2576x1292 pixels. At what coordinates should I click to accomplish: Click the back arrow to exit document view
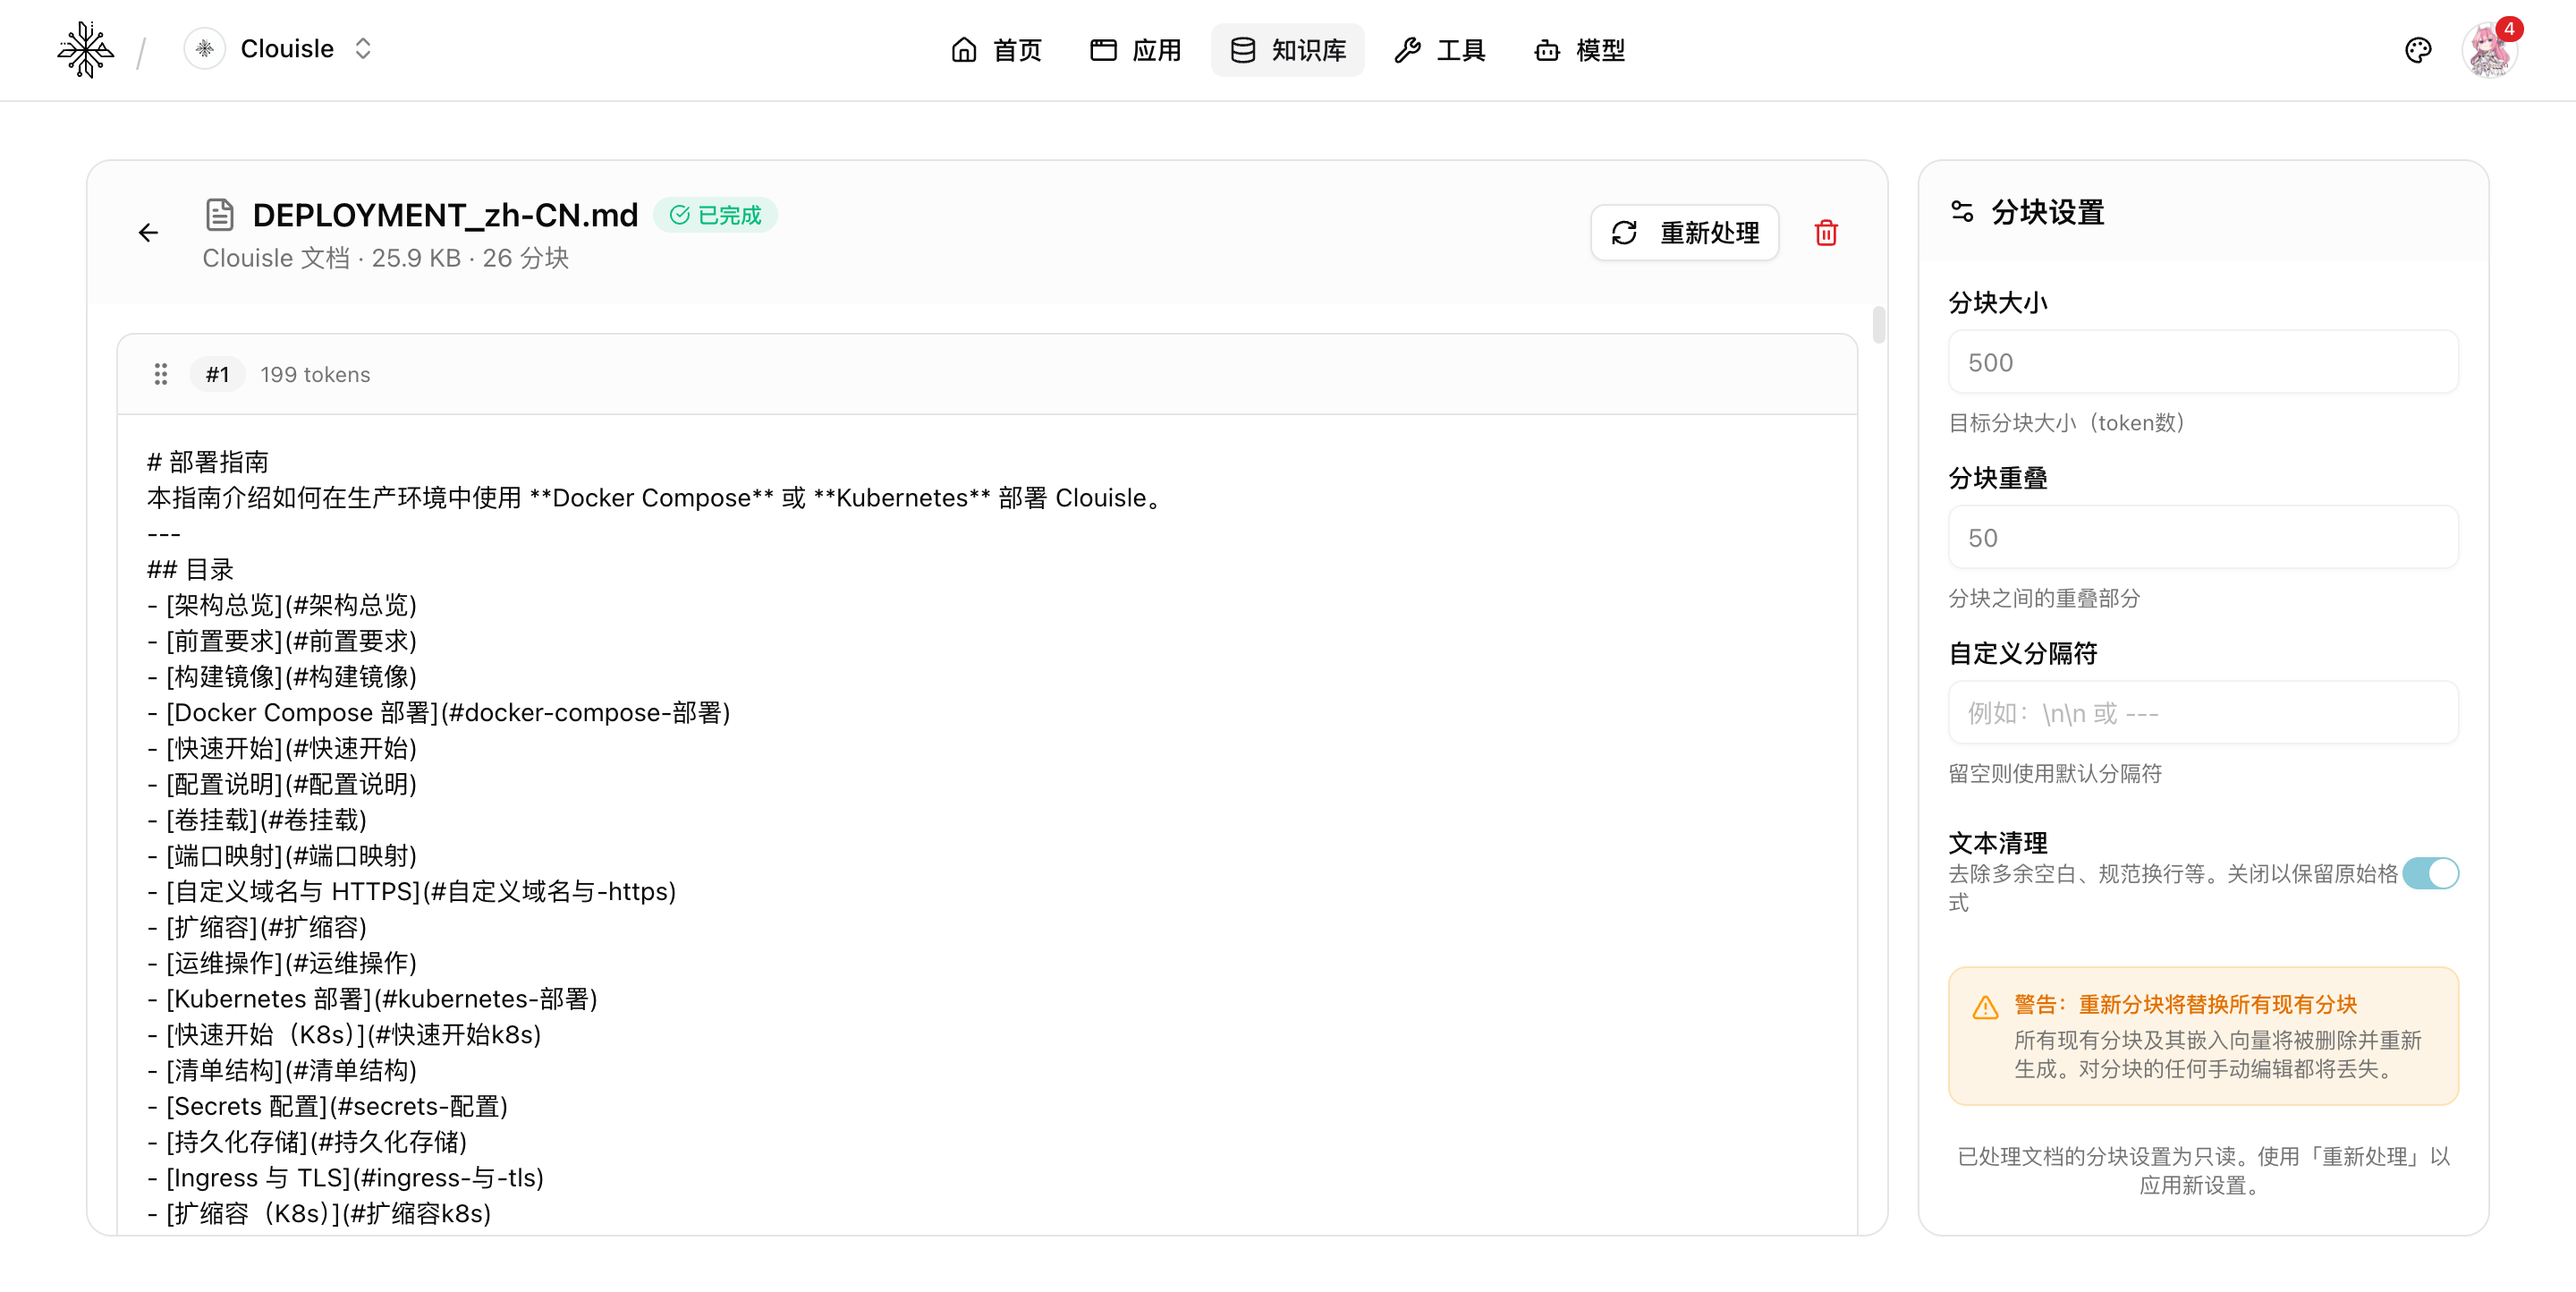point(148,232)
